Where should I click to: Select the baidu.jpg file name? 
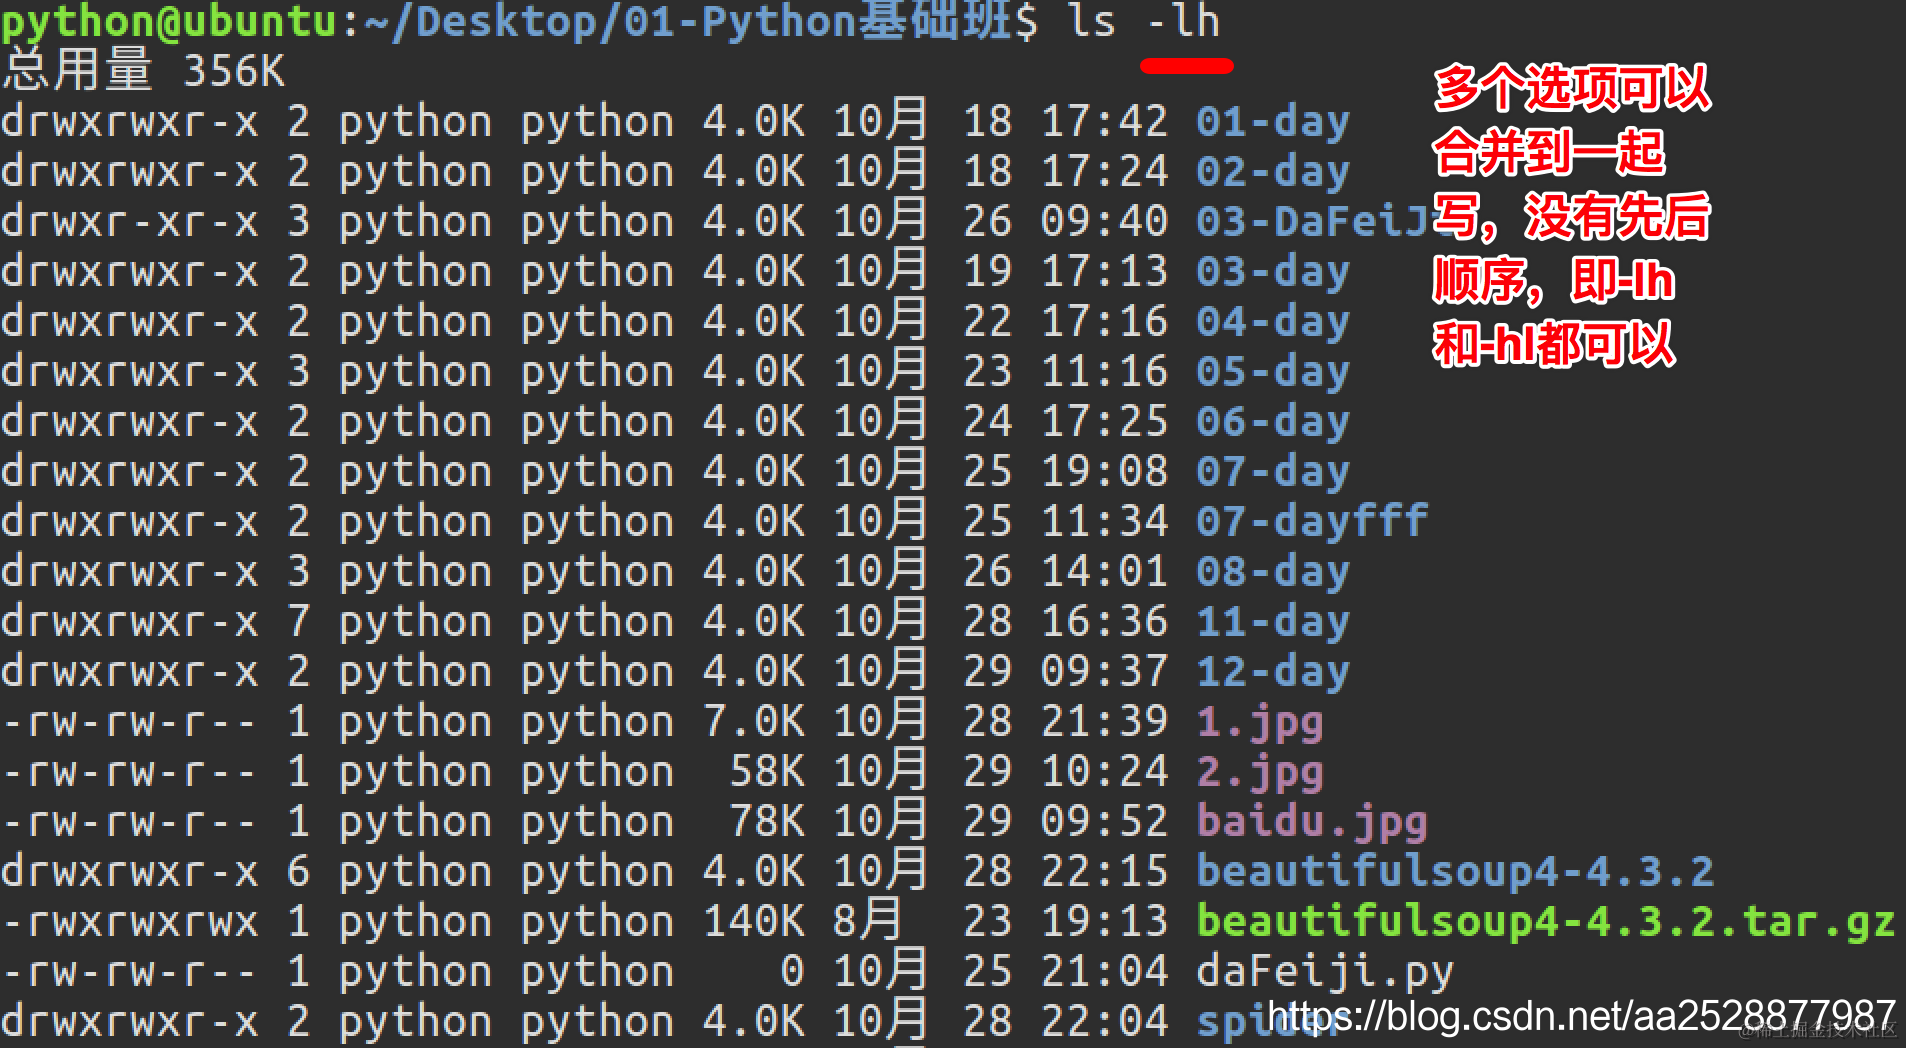coord(1311,823)
